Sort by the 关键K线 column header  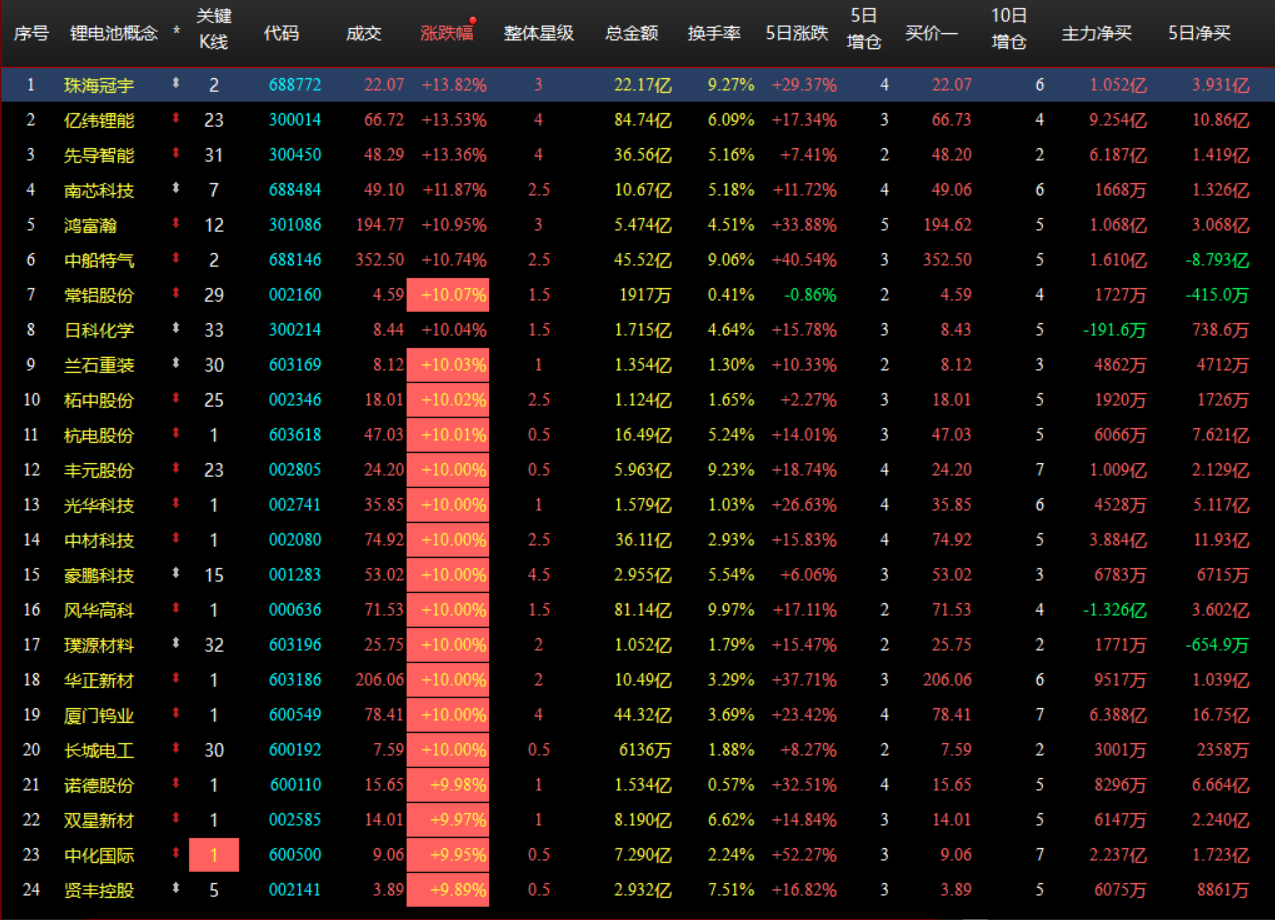click(214, 29)
